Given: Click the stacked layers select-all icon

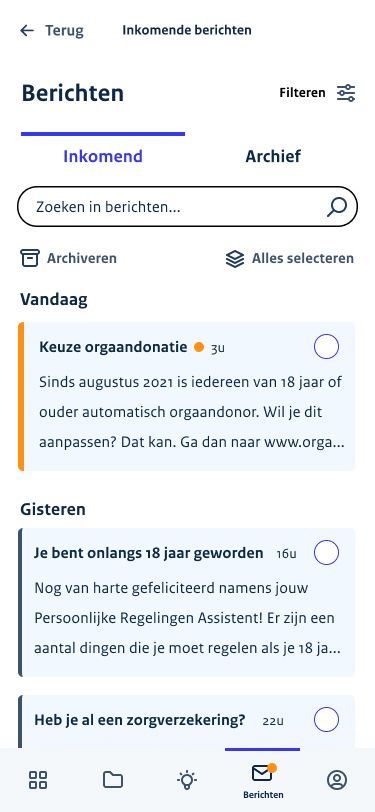Looking at the screenshot, I should click(x=235, y=258).
